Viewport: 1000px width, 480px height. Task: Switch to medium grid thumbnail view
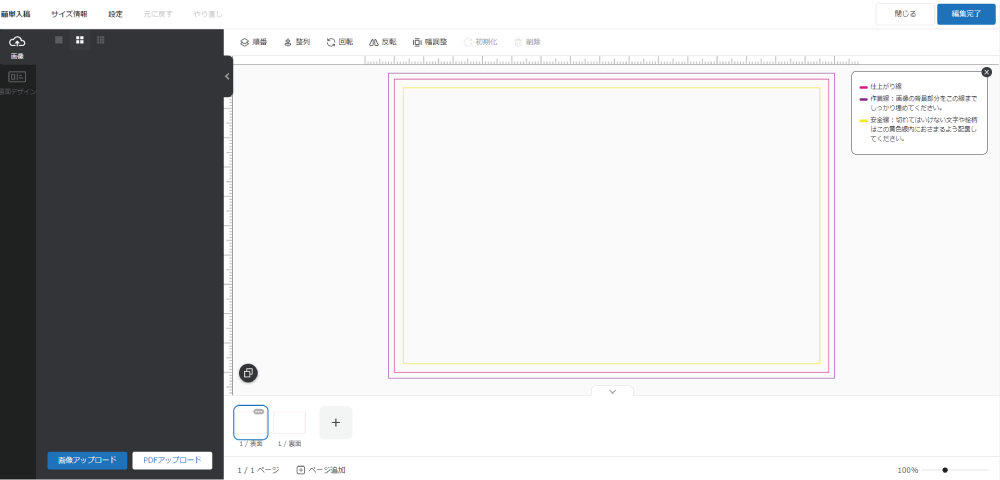tap(80, 40)
